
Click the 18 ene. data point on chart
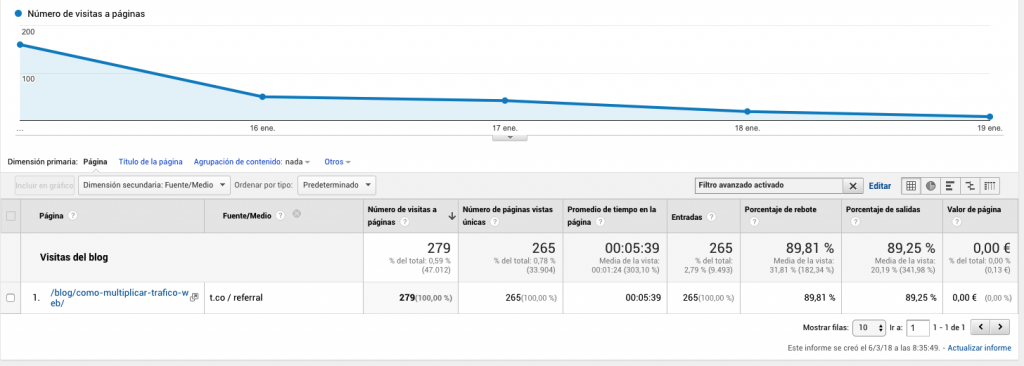tap(748, 112)
